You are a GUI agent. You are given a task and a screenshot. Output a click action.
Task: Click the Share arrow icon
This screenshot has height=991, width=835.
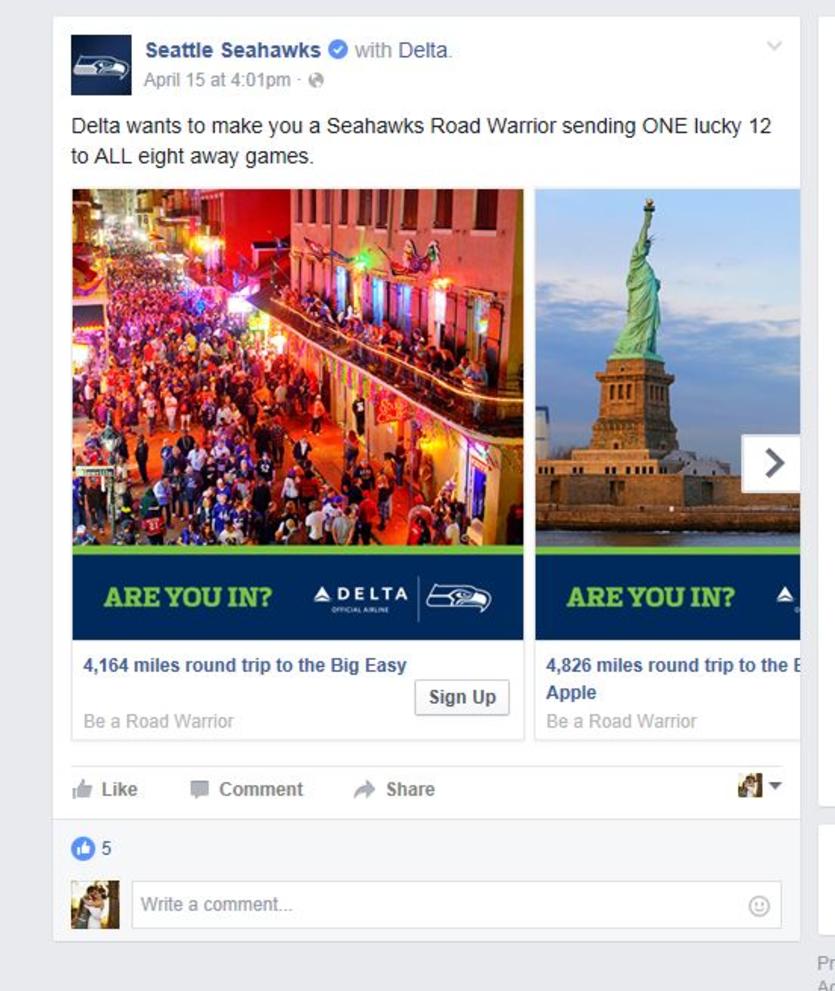click(365, 789)
